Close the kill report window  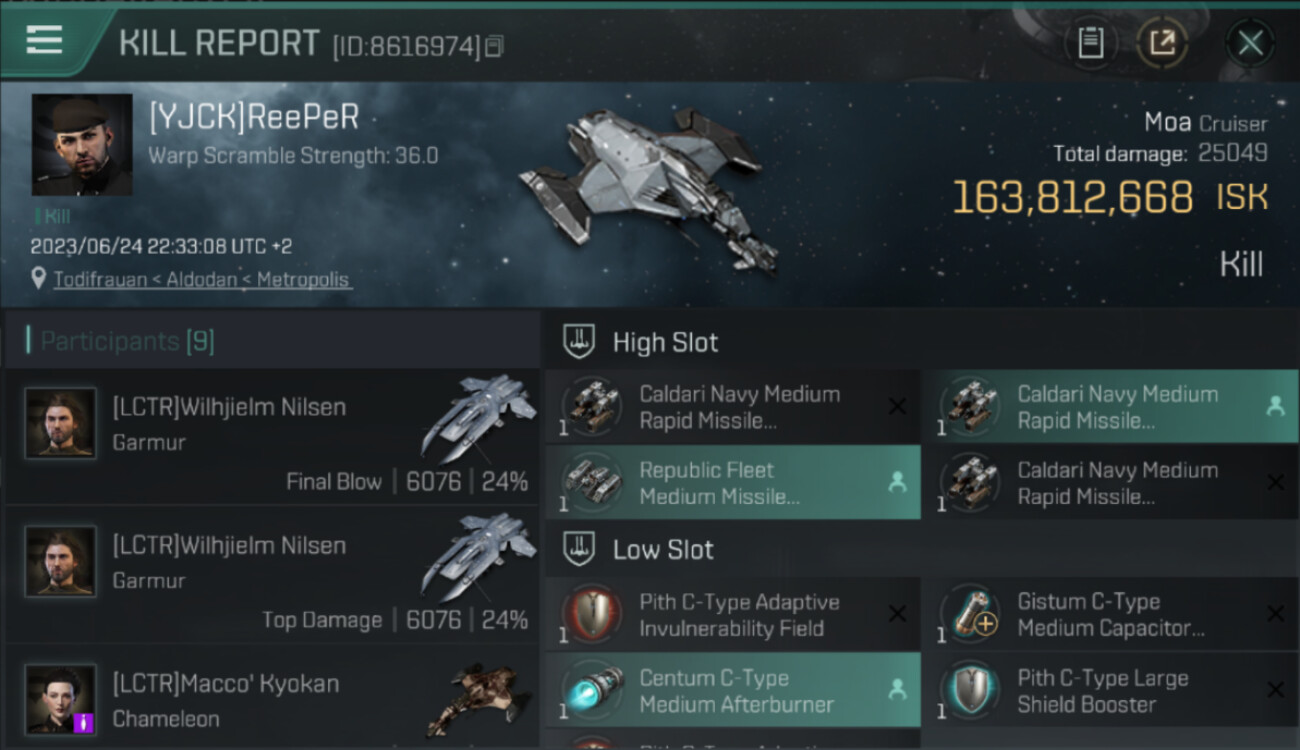(1250, 43)
